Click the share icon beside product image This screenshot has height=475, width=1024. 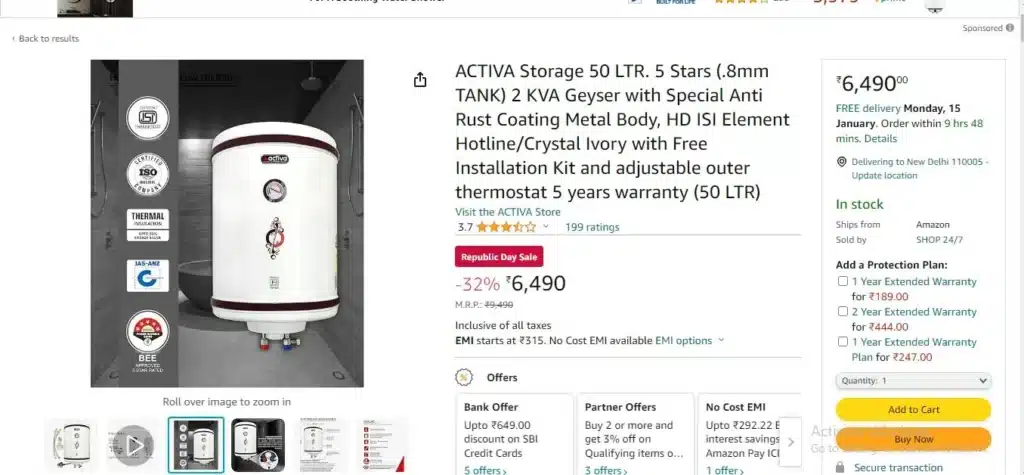point(420,80)
